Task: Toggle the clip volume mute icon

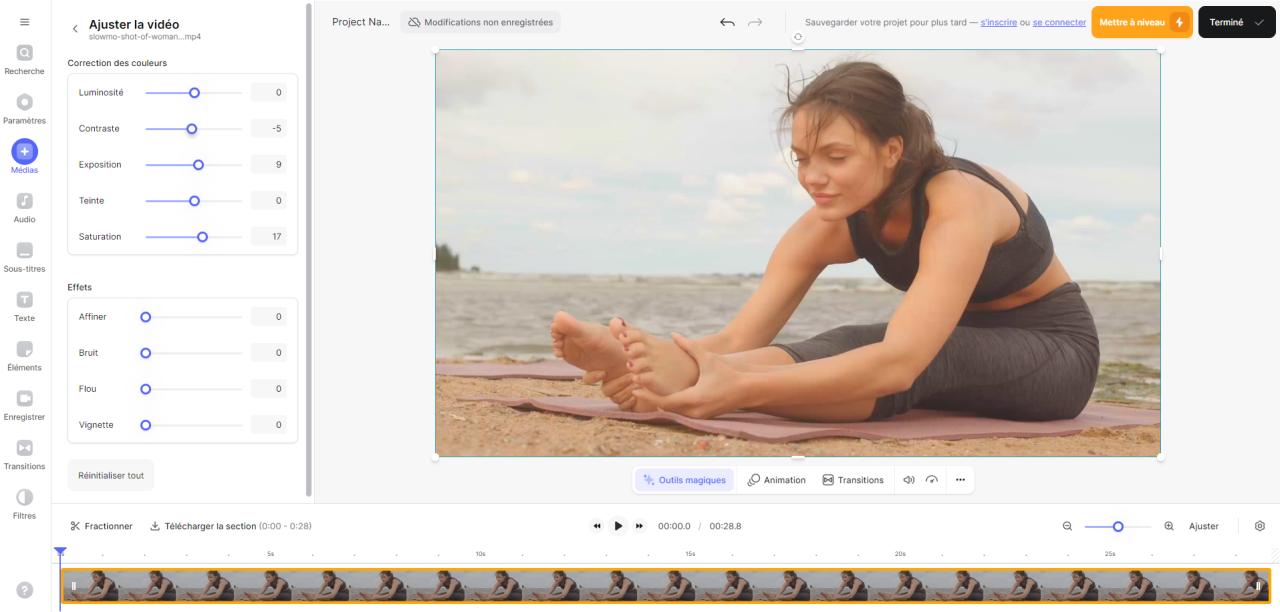Action: tap(907, 479)
